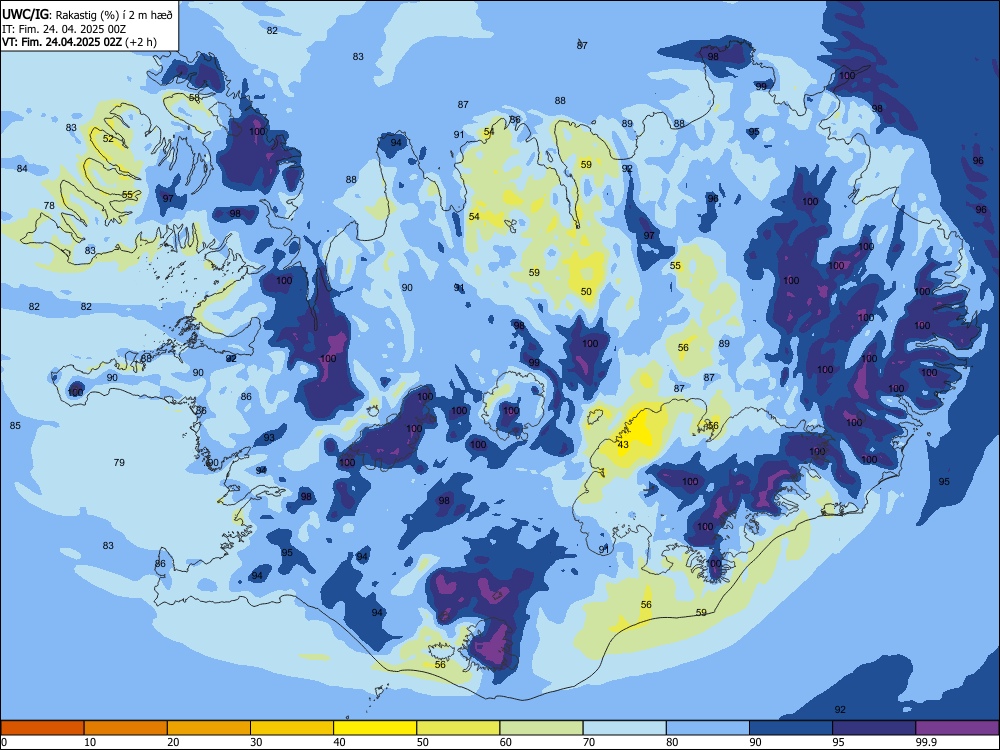Click the orange 10–20 legend swatch
1000x750 pixels.
126,728
